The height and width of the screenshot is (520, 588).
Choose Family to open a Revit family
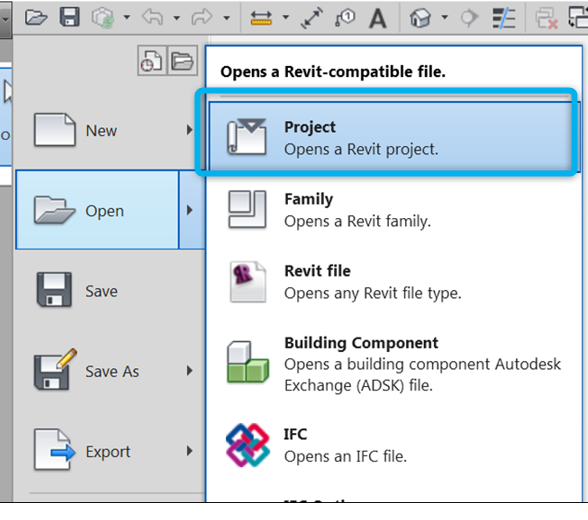point(390,210)
